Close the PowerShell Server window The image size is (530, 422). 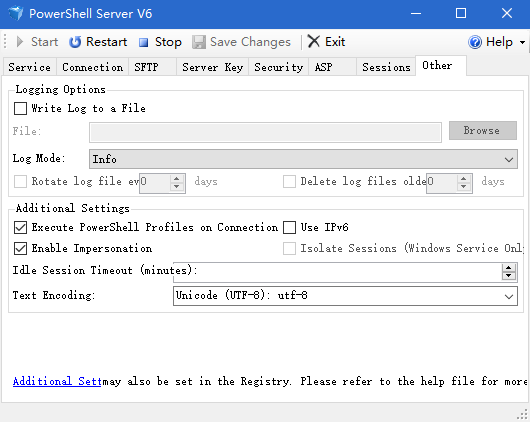pos(507,14)
